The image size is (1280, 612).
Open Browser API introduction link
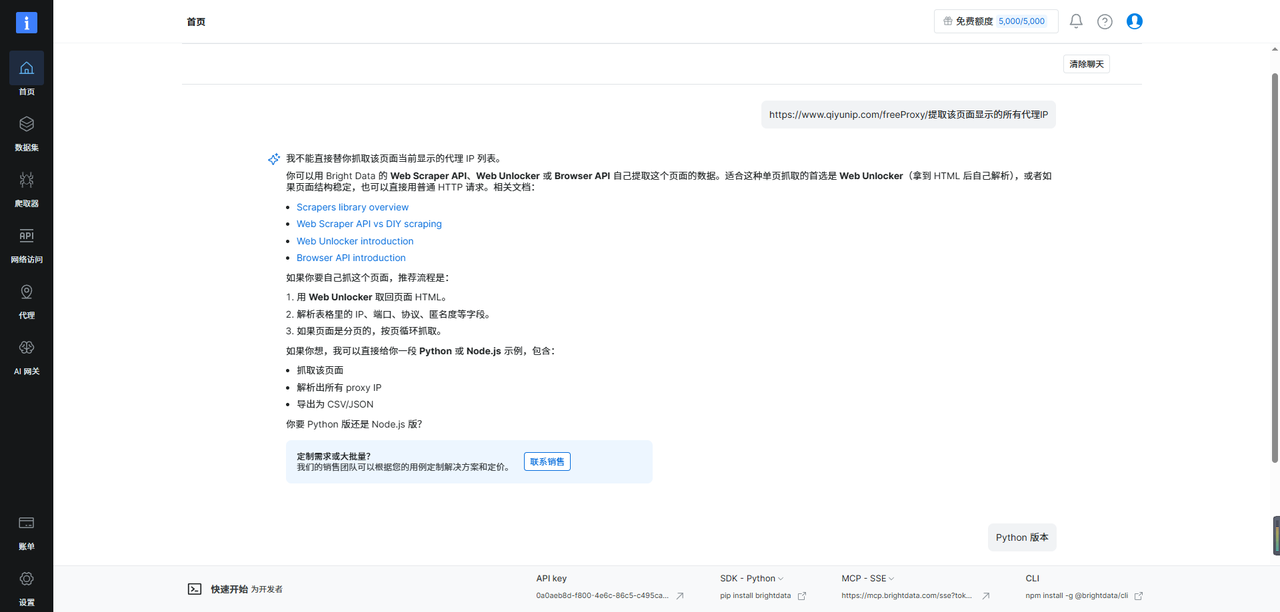pos(351,258)
